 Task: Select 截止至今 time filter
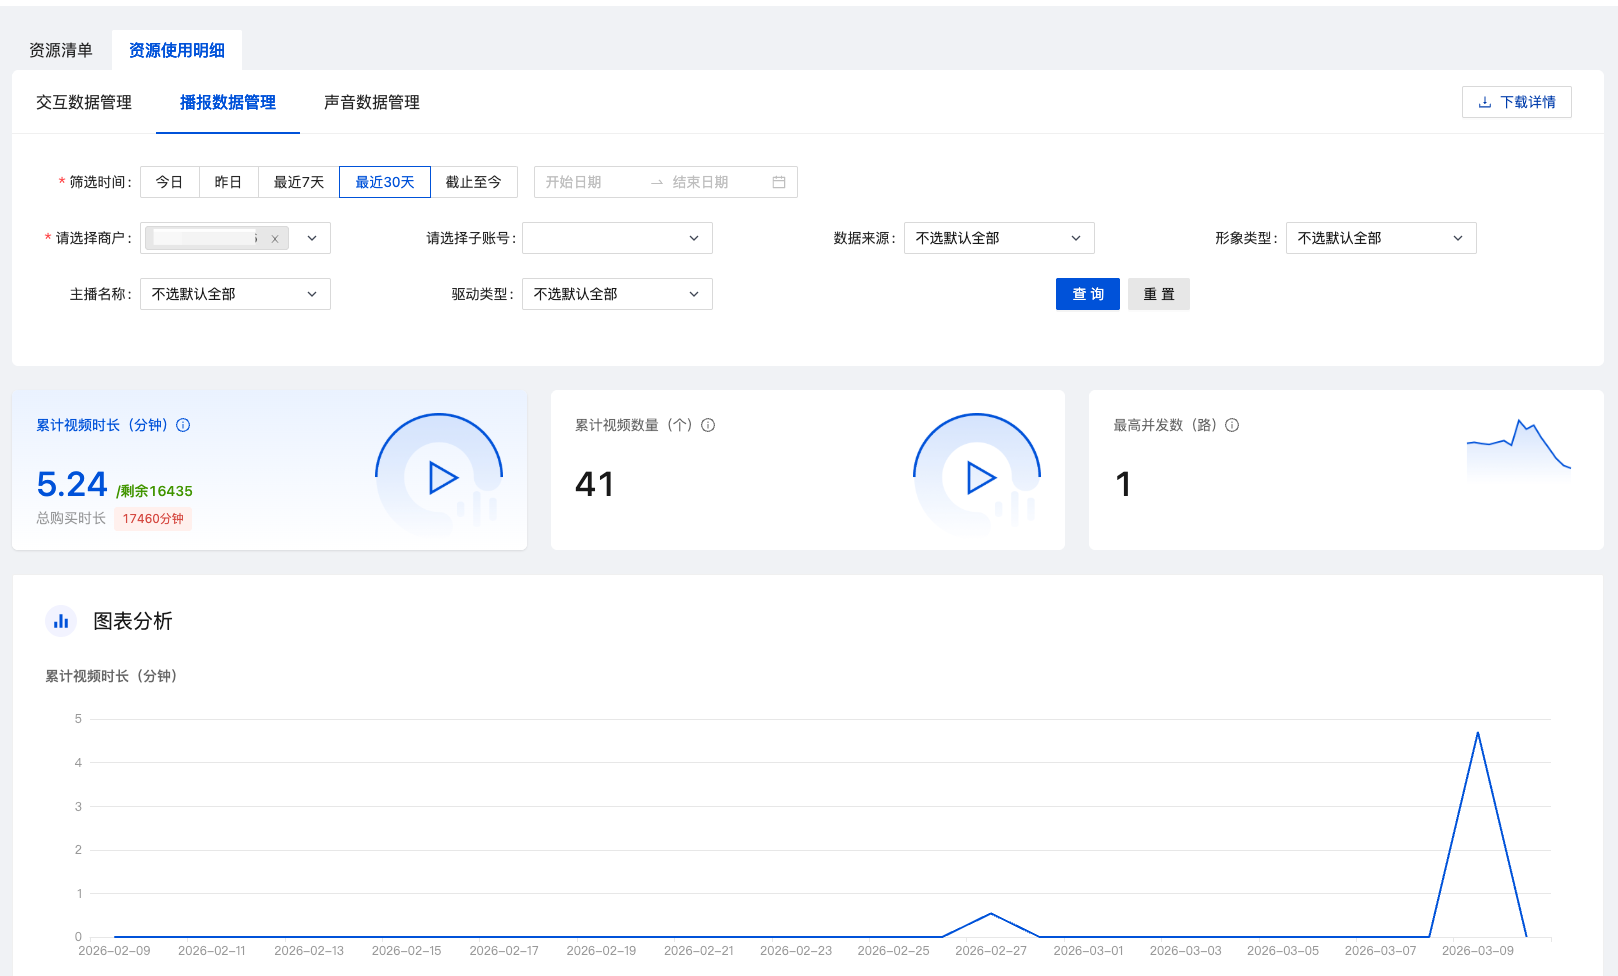pyautogui.click(x=473, y=182)
